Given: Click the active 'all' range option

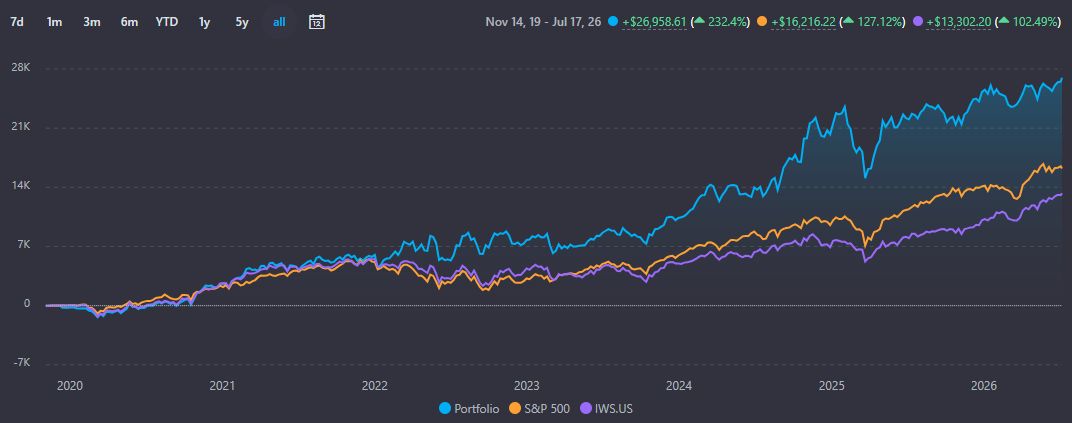Looking at the screenshot, I should pos(279,22).
